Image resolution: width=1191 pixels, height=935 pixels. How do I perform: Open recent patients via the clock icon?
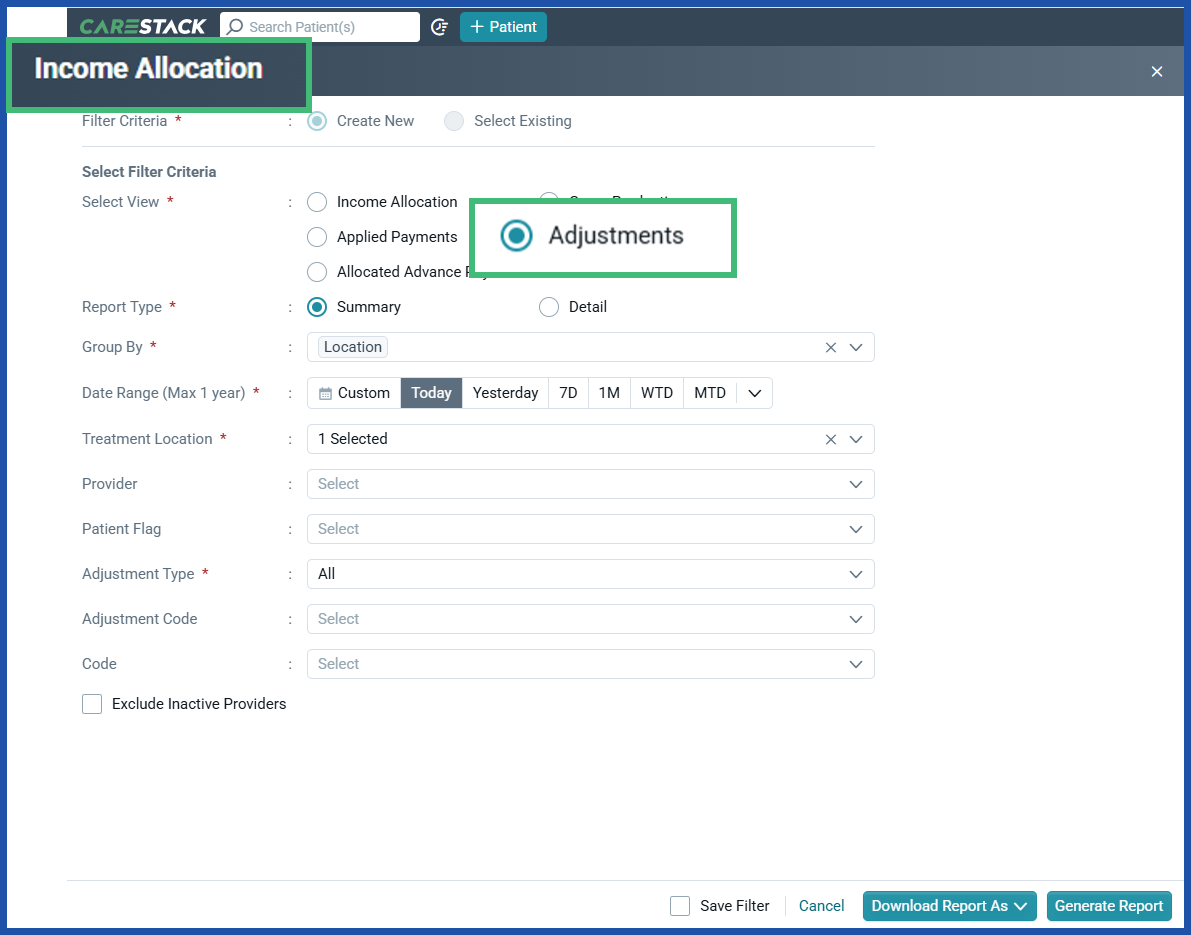tap(439, 27)
